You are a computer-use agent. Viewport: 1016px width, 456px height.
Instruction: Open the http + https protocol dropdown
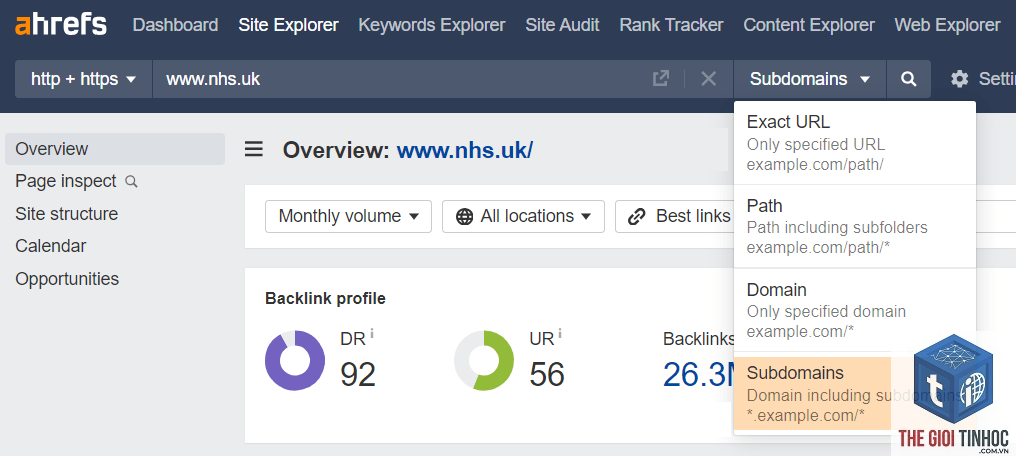(x=84, y=79)
